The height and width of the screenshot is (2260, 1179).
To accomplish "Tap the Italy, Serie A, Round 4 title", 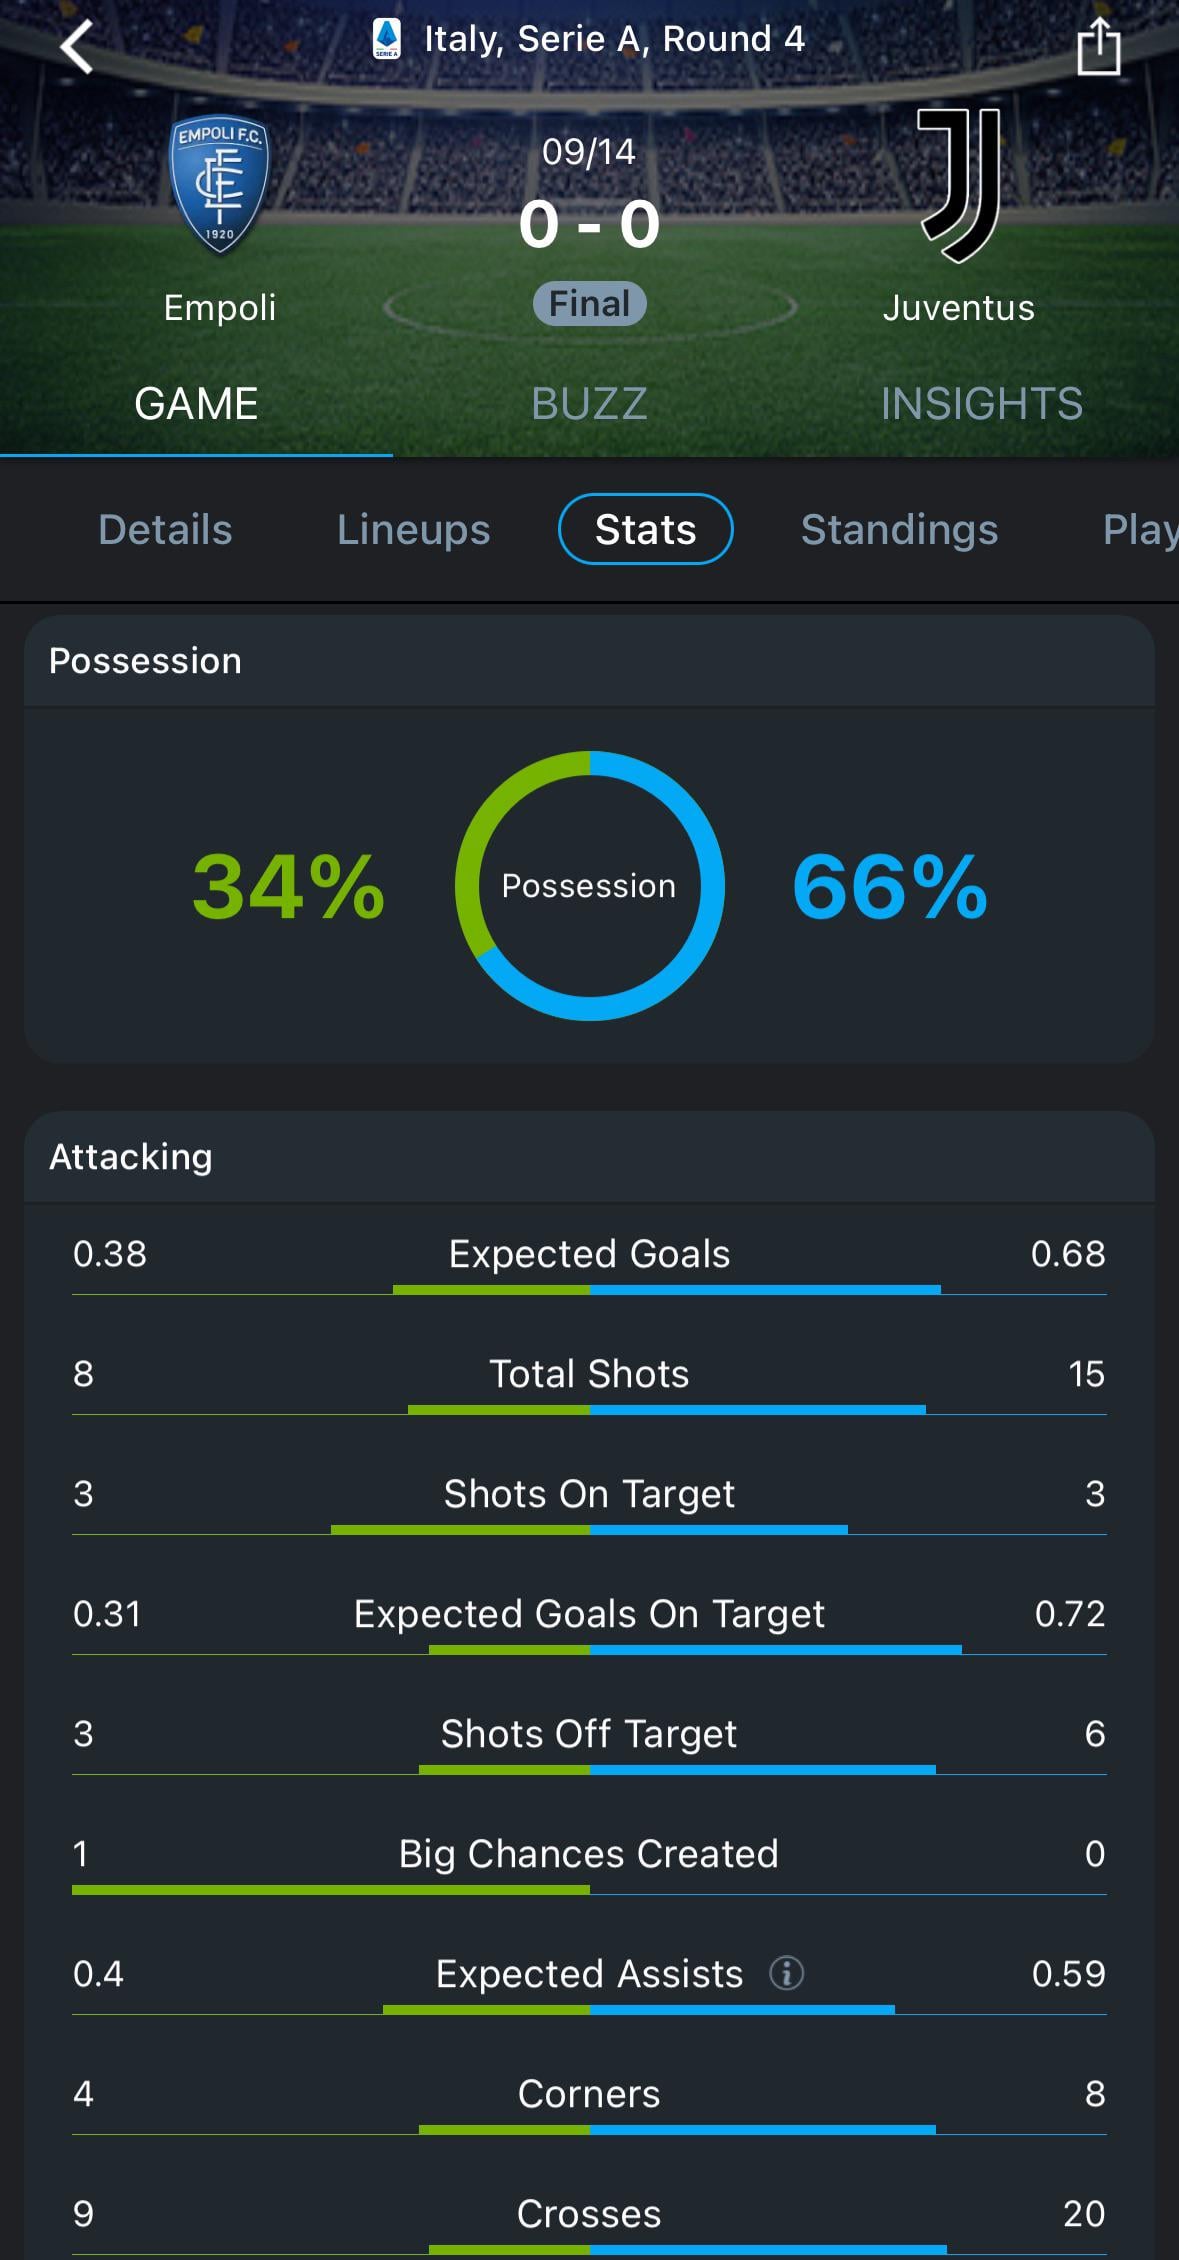I will pos(614,39).
